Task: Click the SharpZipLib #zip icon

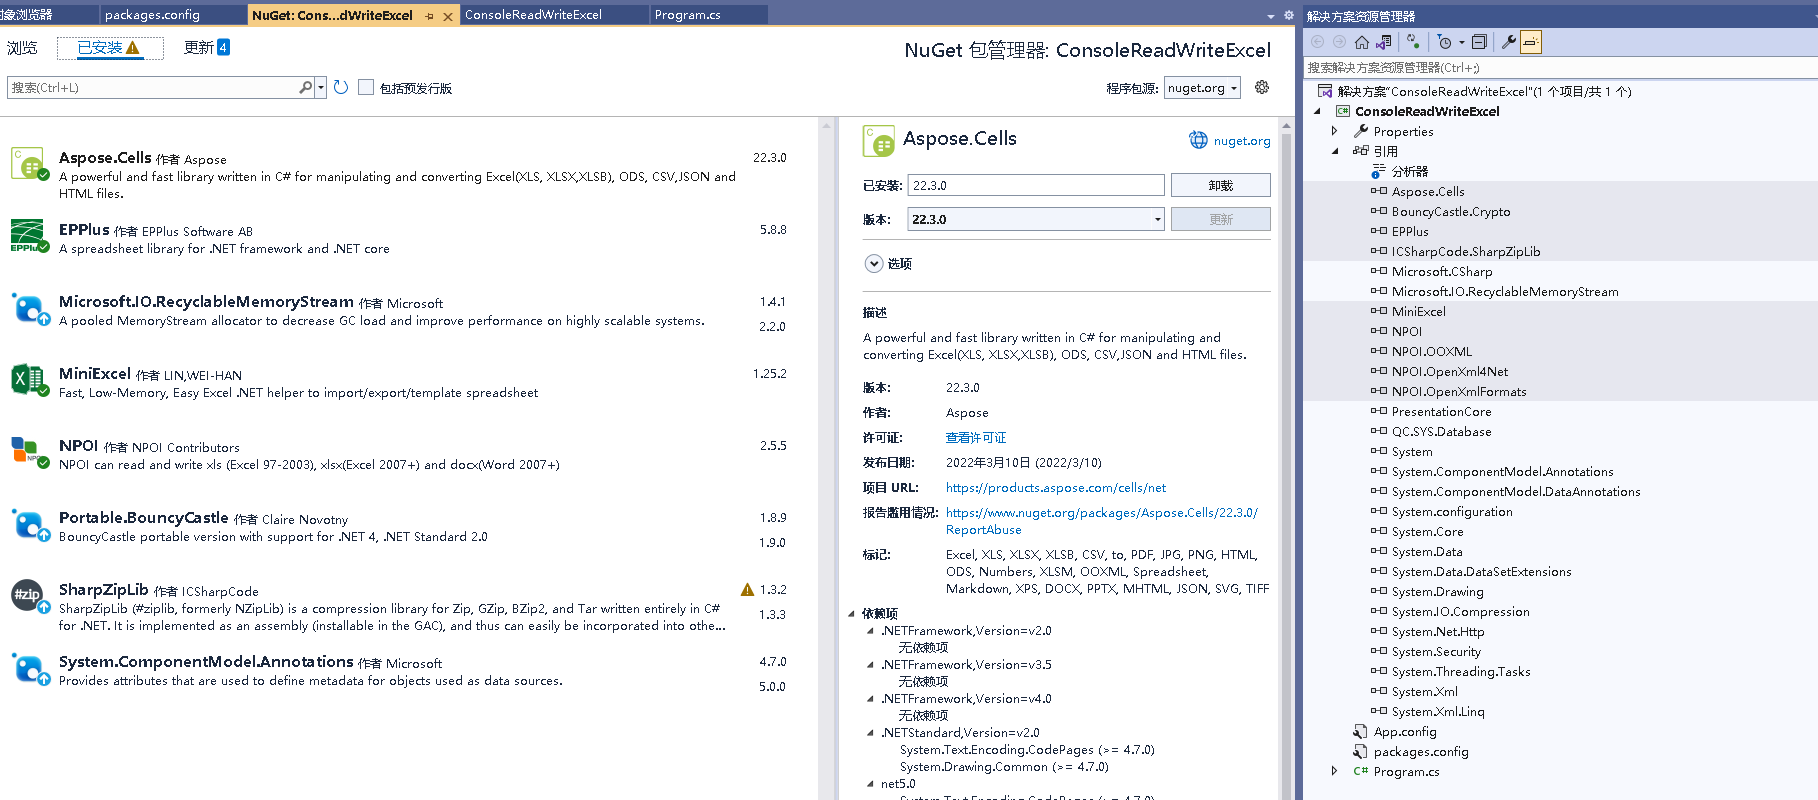Action: [x=29, y=596]
